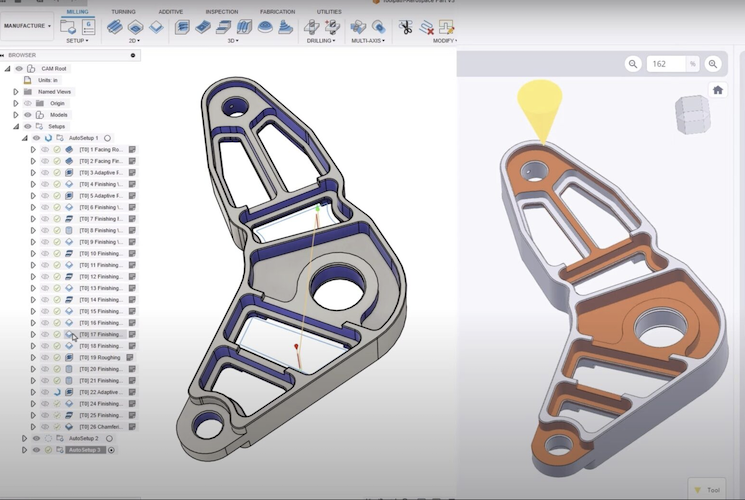
Task: Open the DRILLING dropdown menu
Action: point(321,41)
